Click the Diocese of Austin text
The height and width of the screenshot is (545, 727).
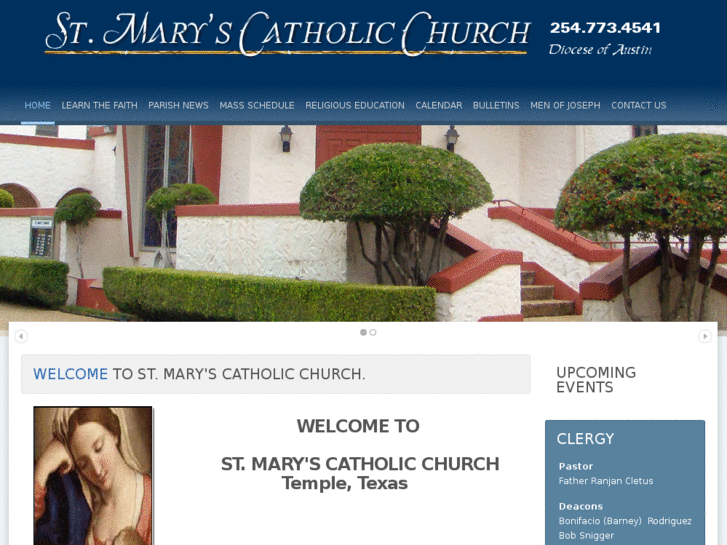pyautogui.click(x=600, y=49)
